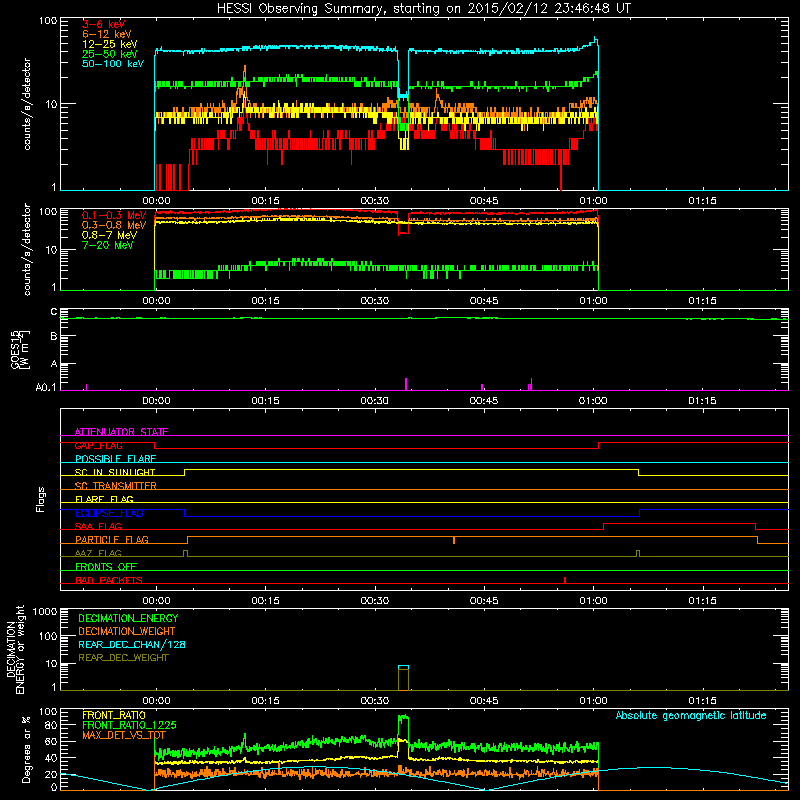Click the 00:45 time label under the GOES15 panel
Viewport: 800px width, 800px height.
484,401
